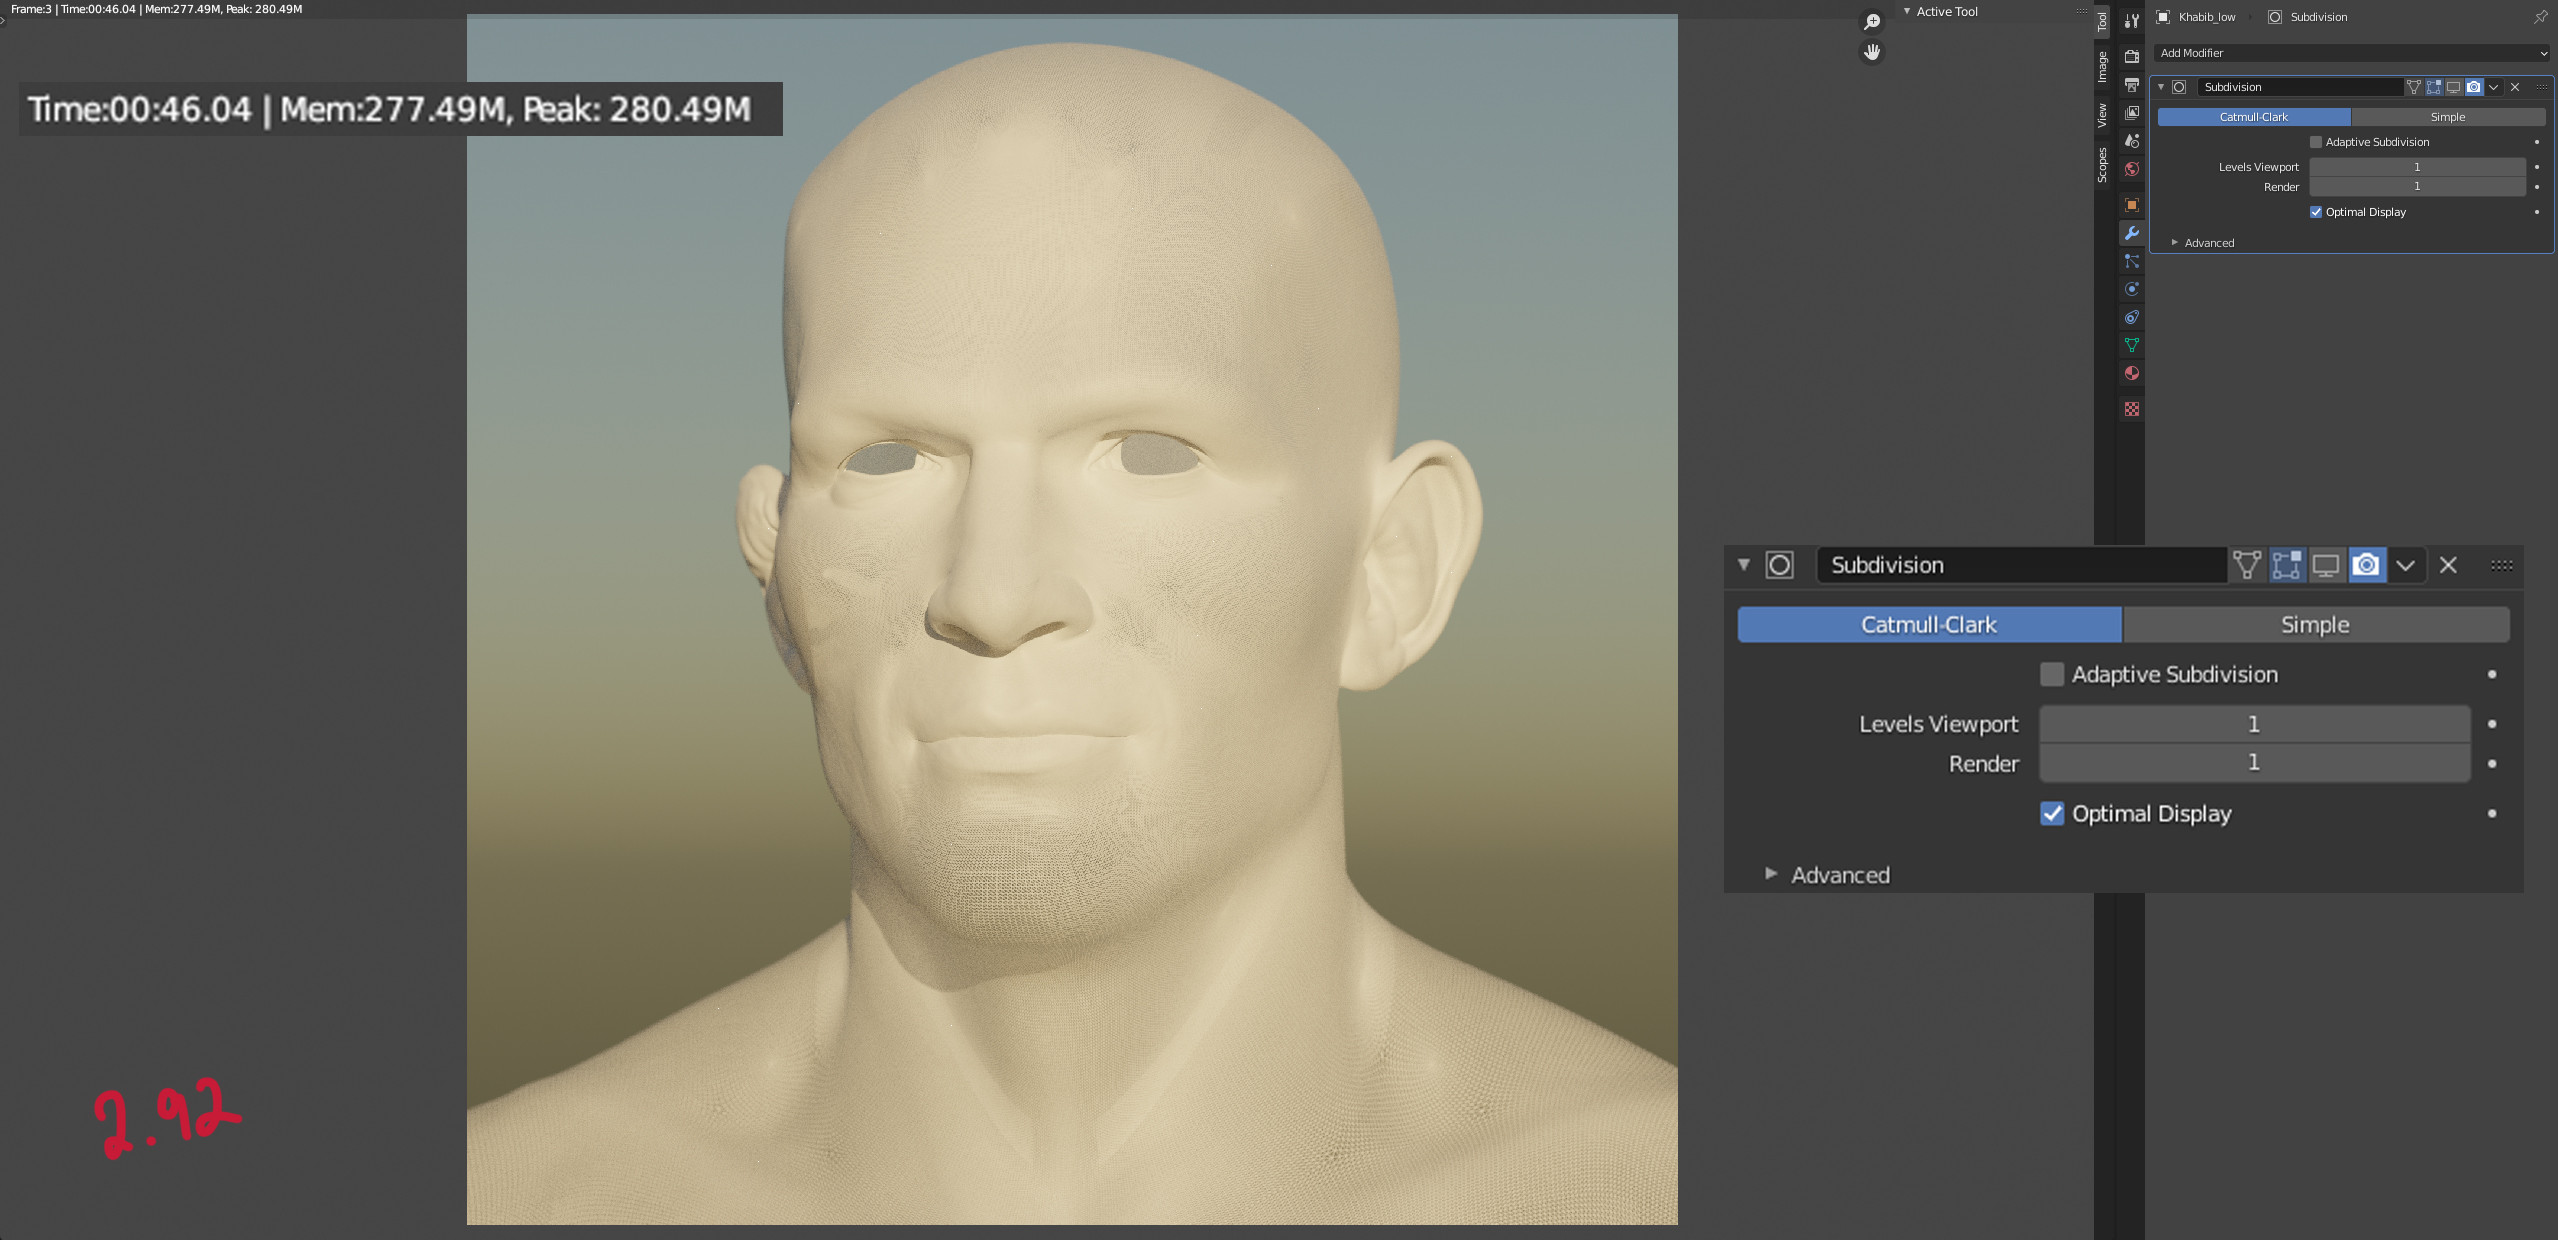Open the Scene properties icon
Screen dimensions: 2558x1240
tap(2131, 141)
